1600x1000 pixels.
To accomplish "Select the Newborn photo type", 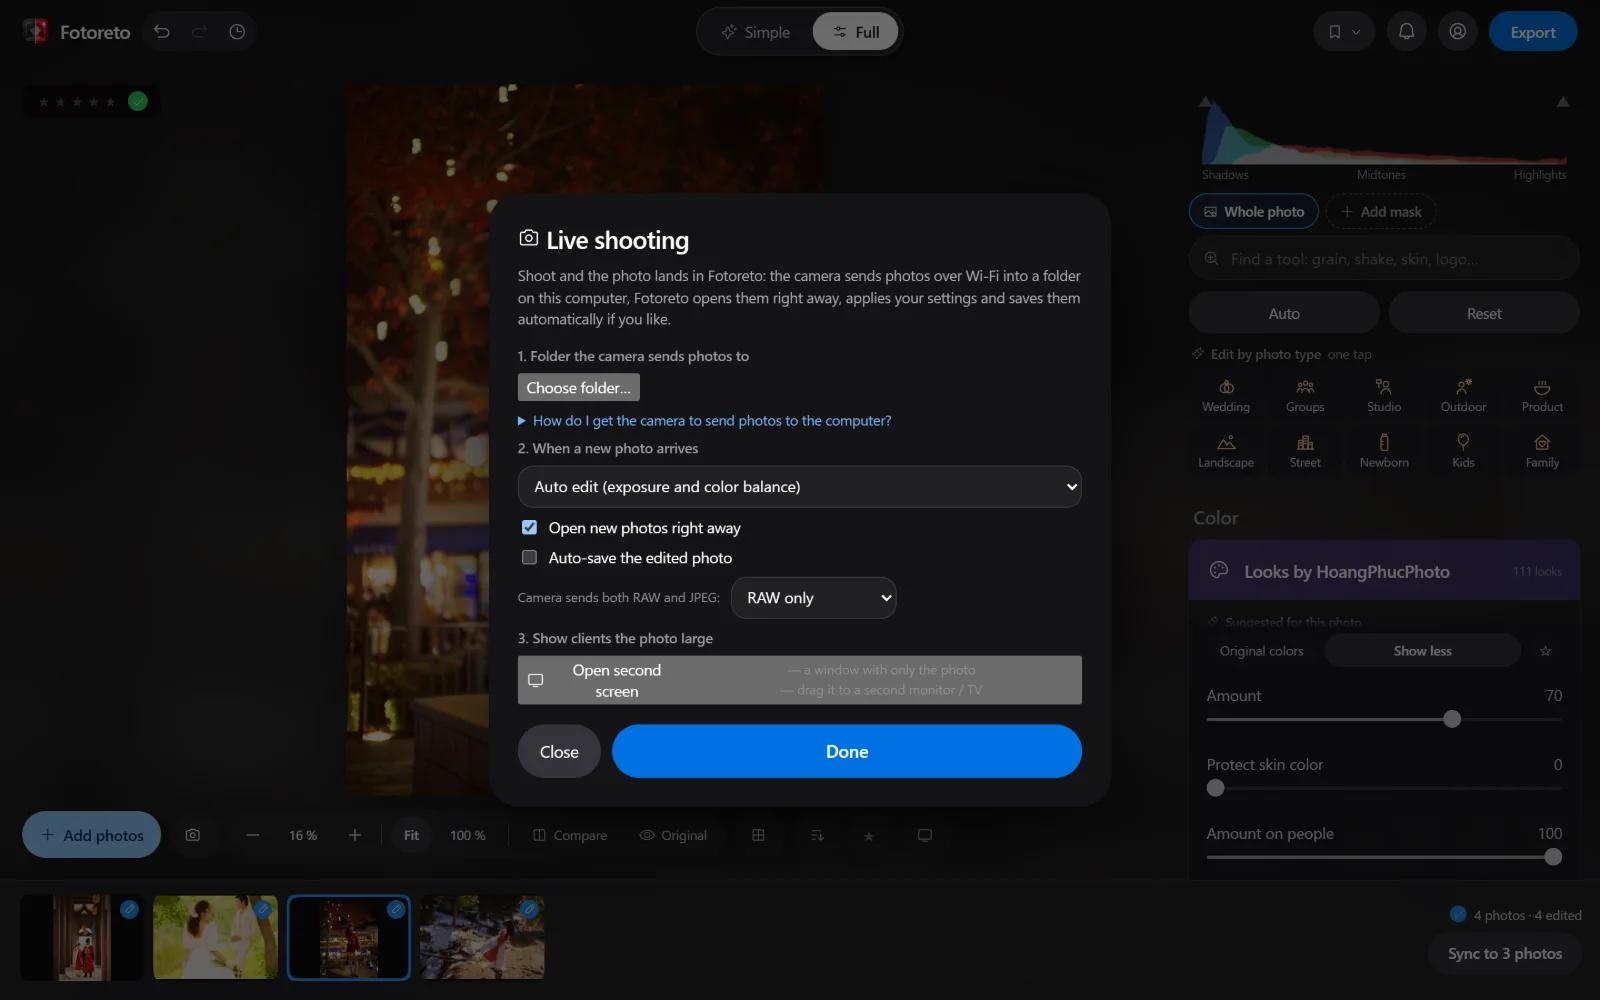I will [x=1384, y=451].
